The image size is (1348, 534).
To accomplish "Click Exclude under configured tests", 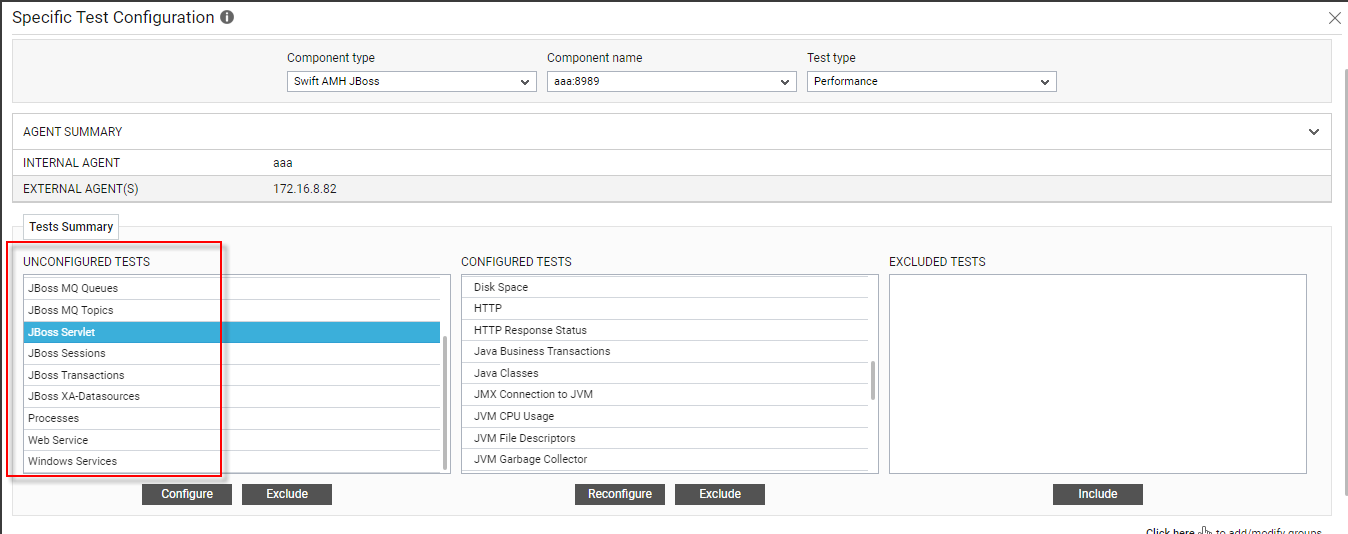I will point(720,494).
